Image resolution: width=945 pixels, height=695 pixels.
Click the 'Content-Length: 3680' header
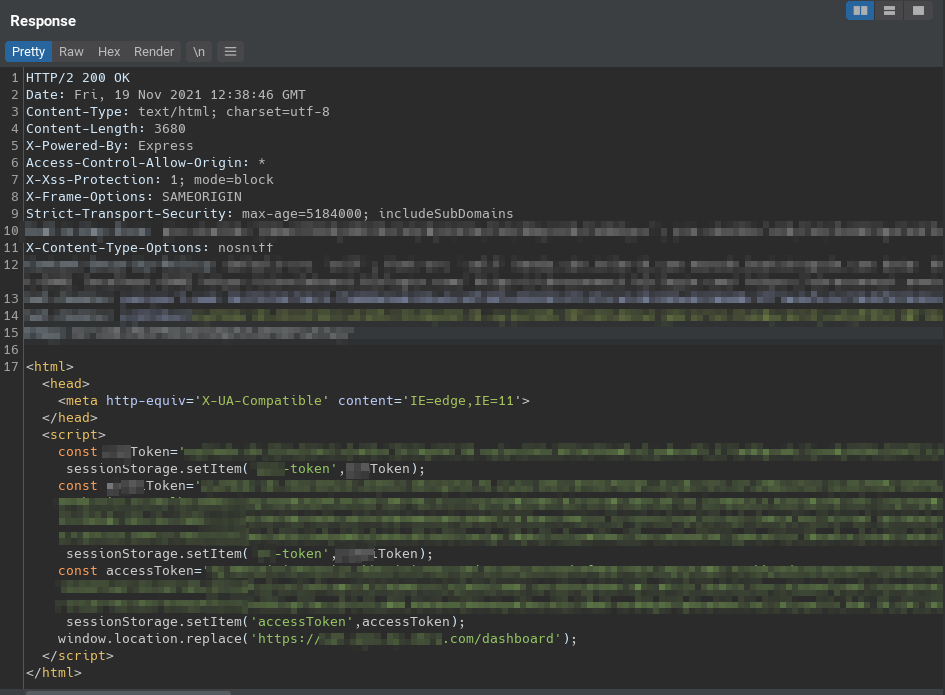pyautogui.click(x=105, y=128)
